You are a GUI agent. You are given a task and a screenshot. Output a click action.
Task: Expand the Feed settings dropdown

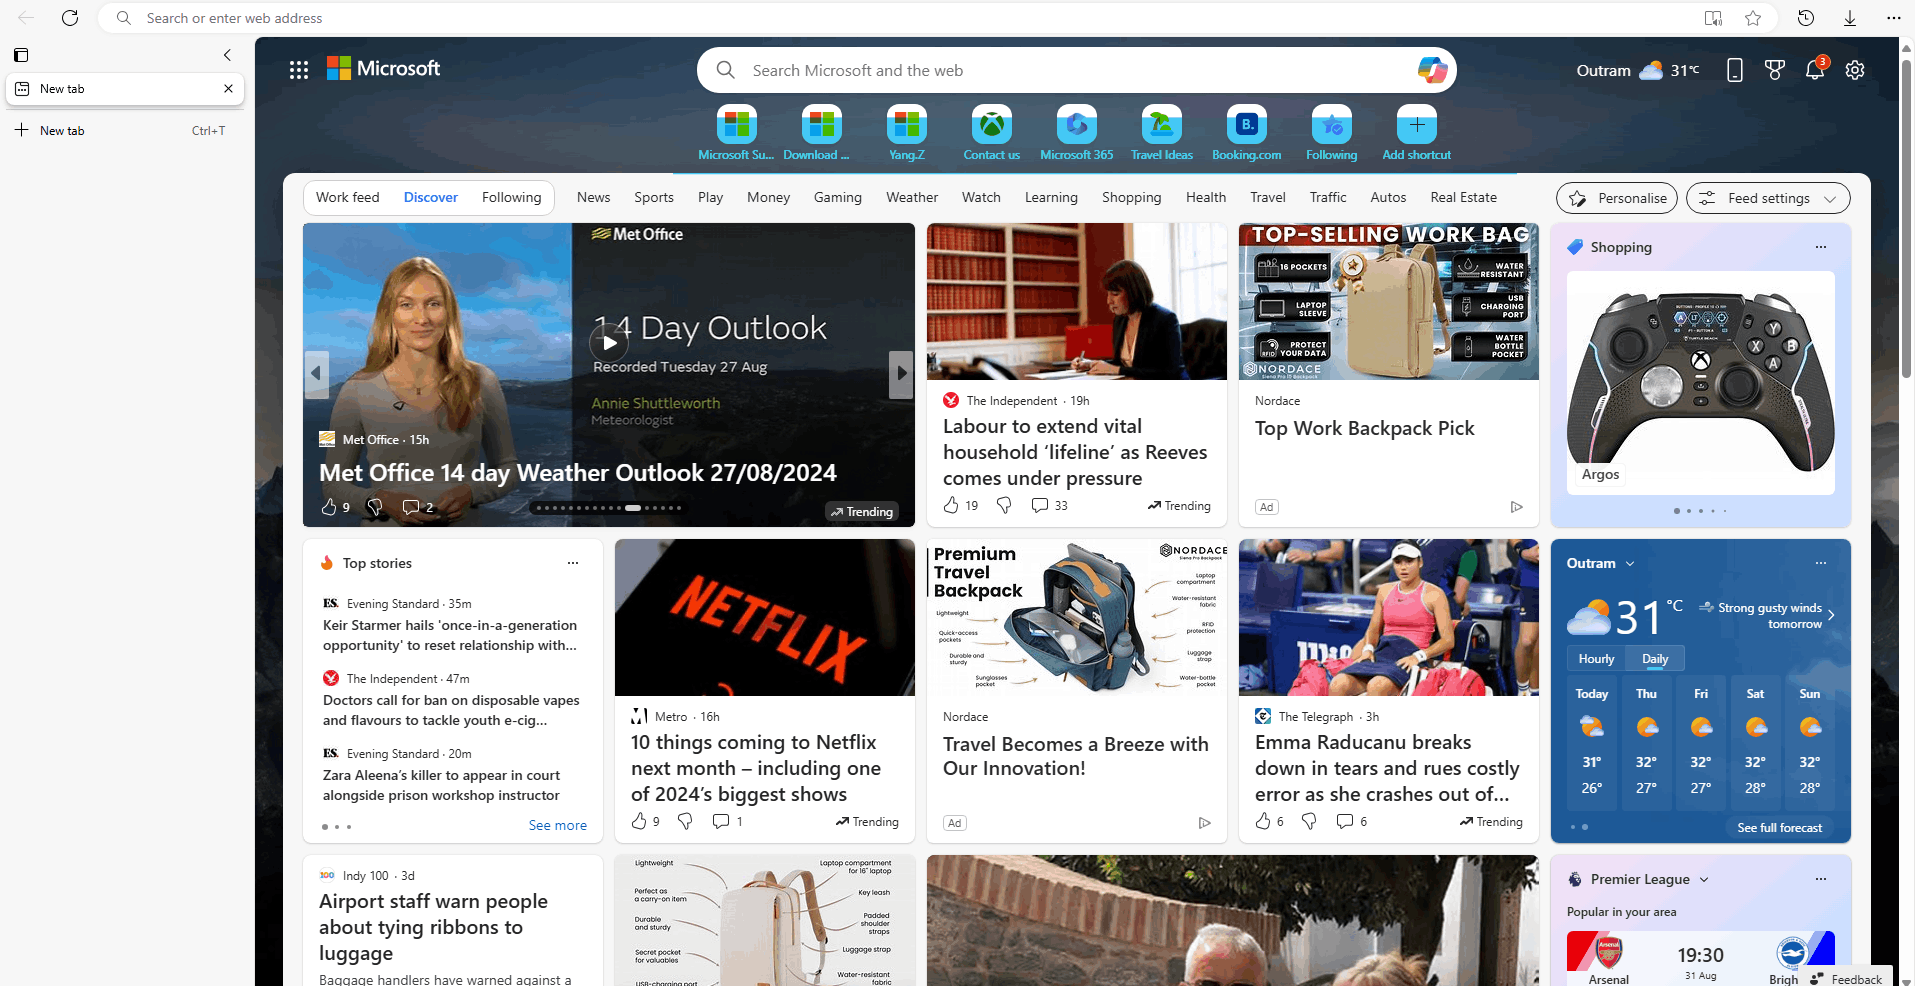[1768, 198]
